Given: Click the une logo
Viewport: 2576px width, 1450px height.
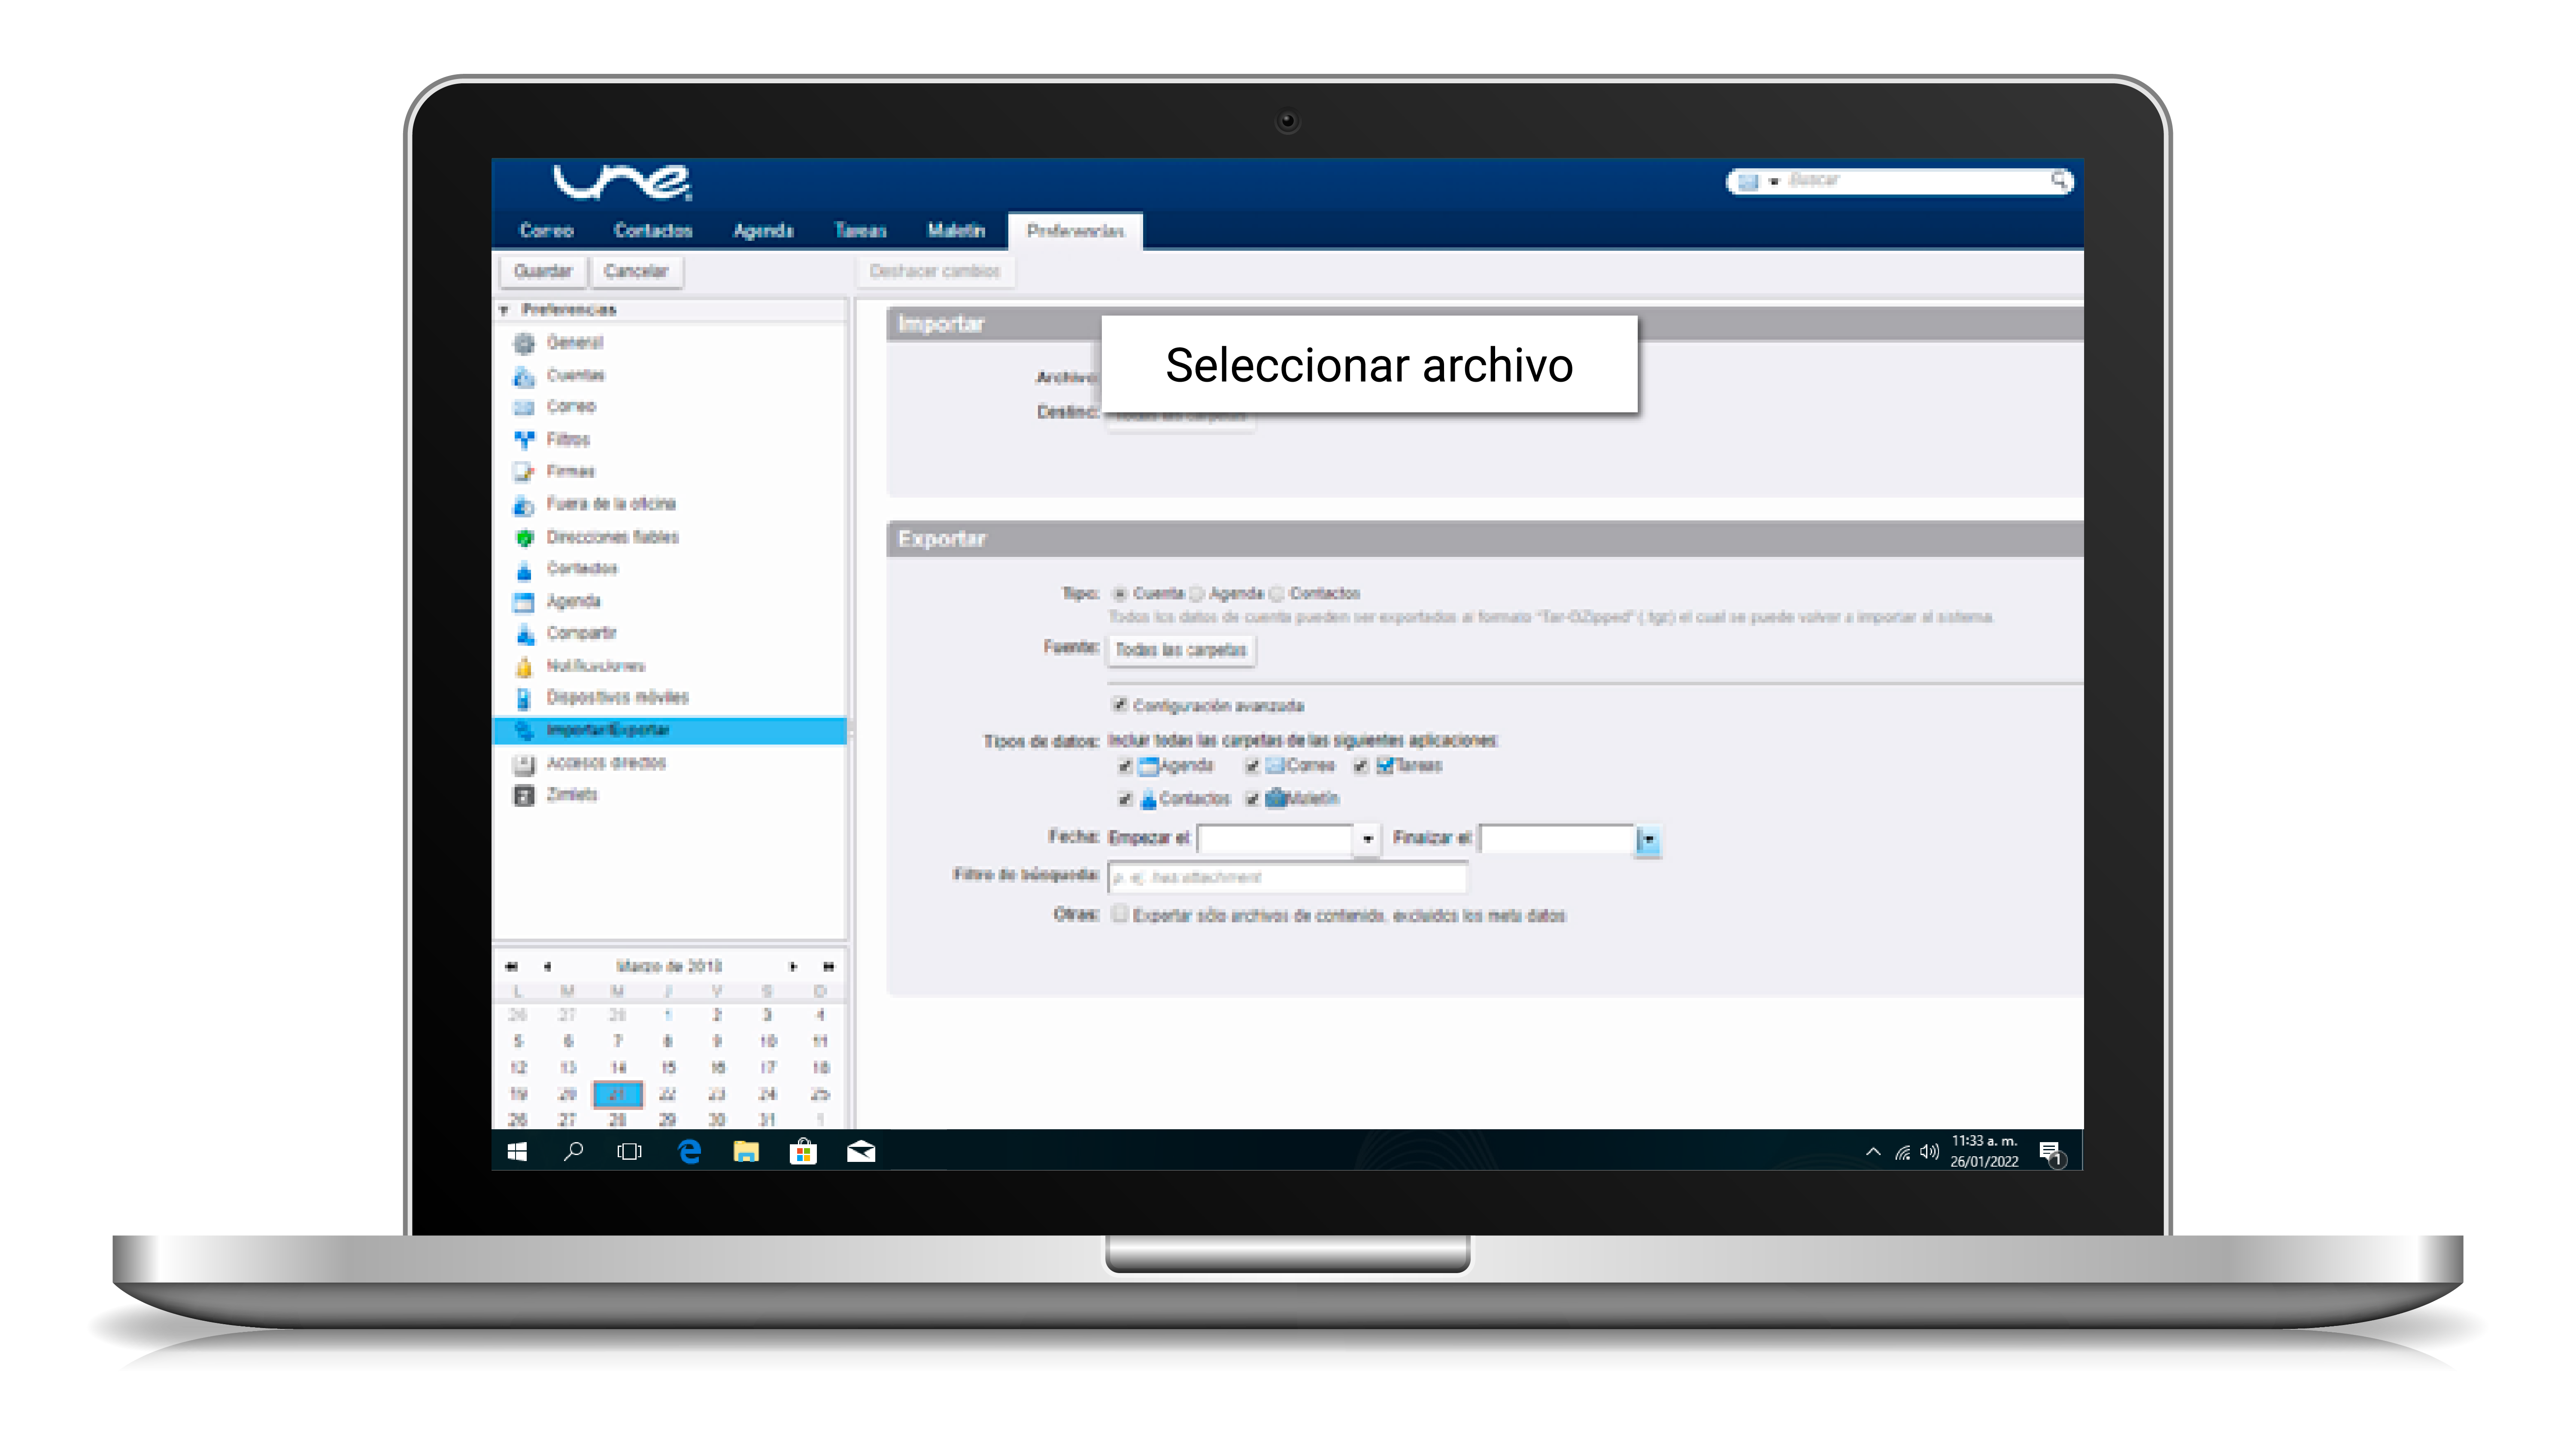Looking at the screenshot, I should (x=622, y=182).
